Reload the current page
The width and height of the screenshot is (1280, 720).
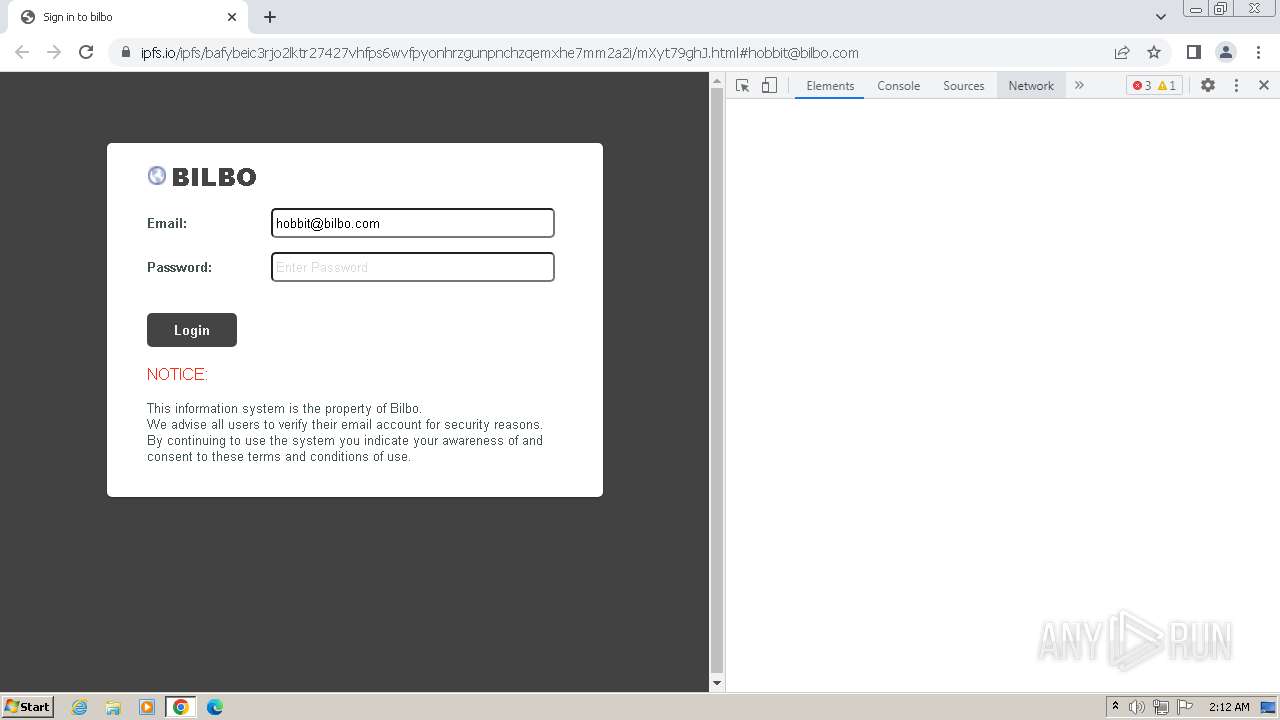pos(86,52)
